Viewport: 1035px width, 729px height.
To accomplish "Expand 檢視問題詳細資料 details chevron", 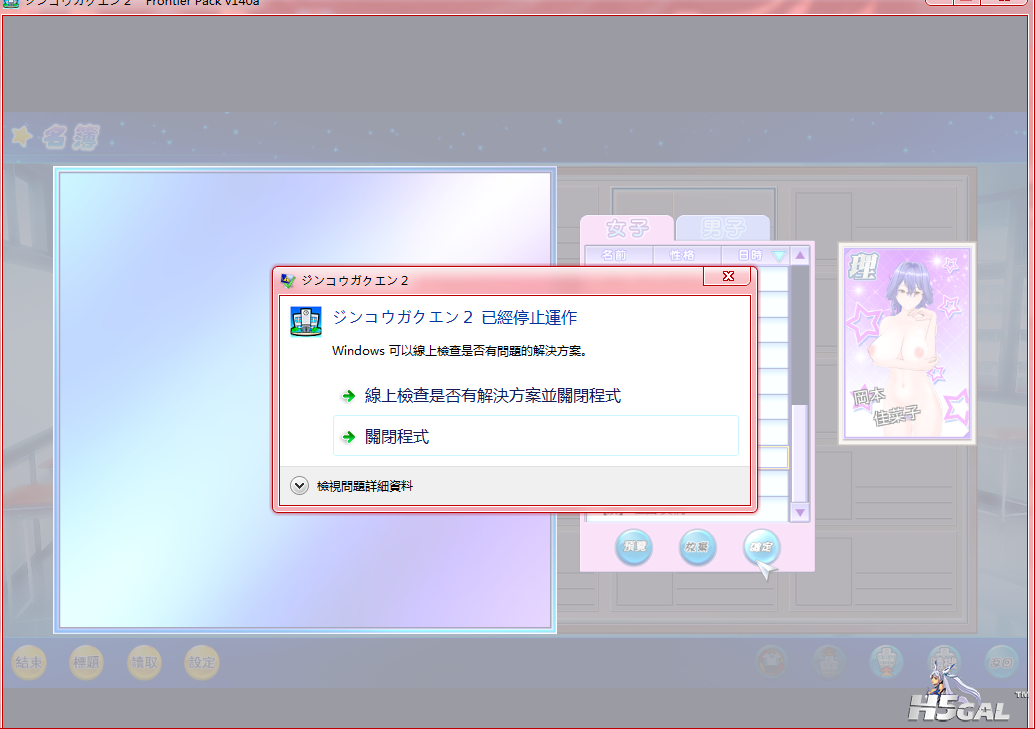I will 299,486.
